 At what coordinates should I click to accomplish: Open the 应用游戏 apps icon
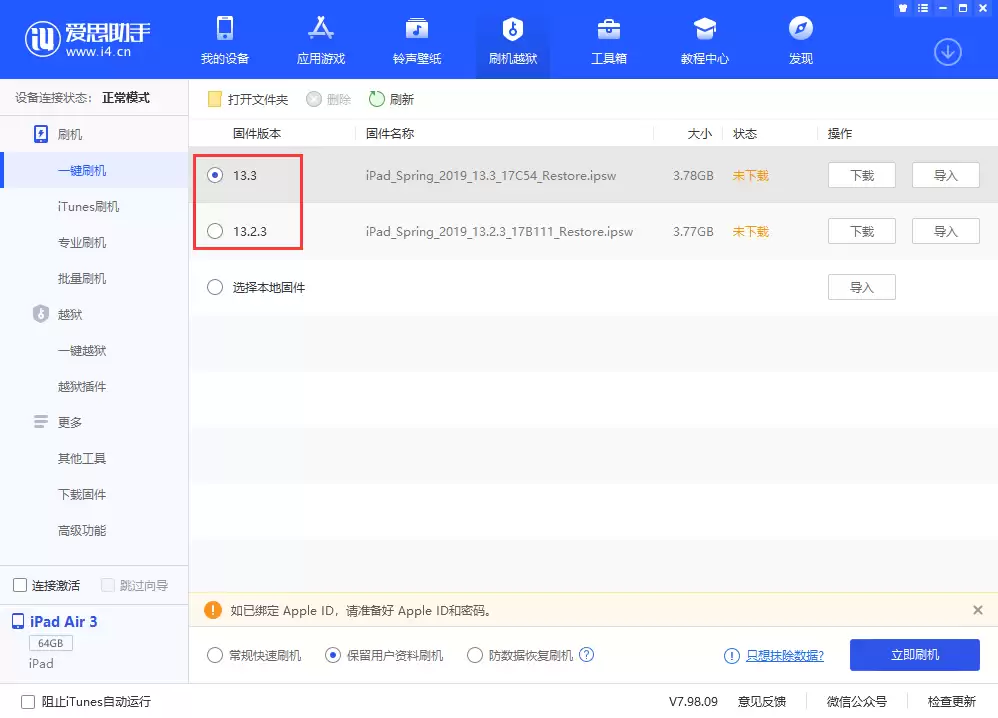(321, 29)
